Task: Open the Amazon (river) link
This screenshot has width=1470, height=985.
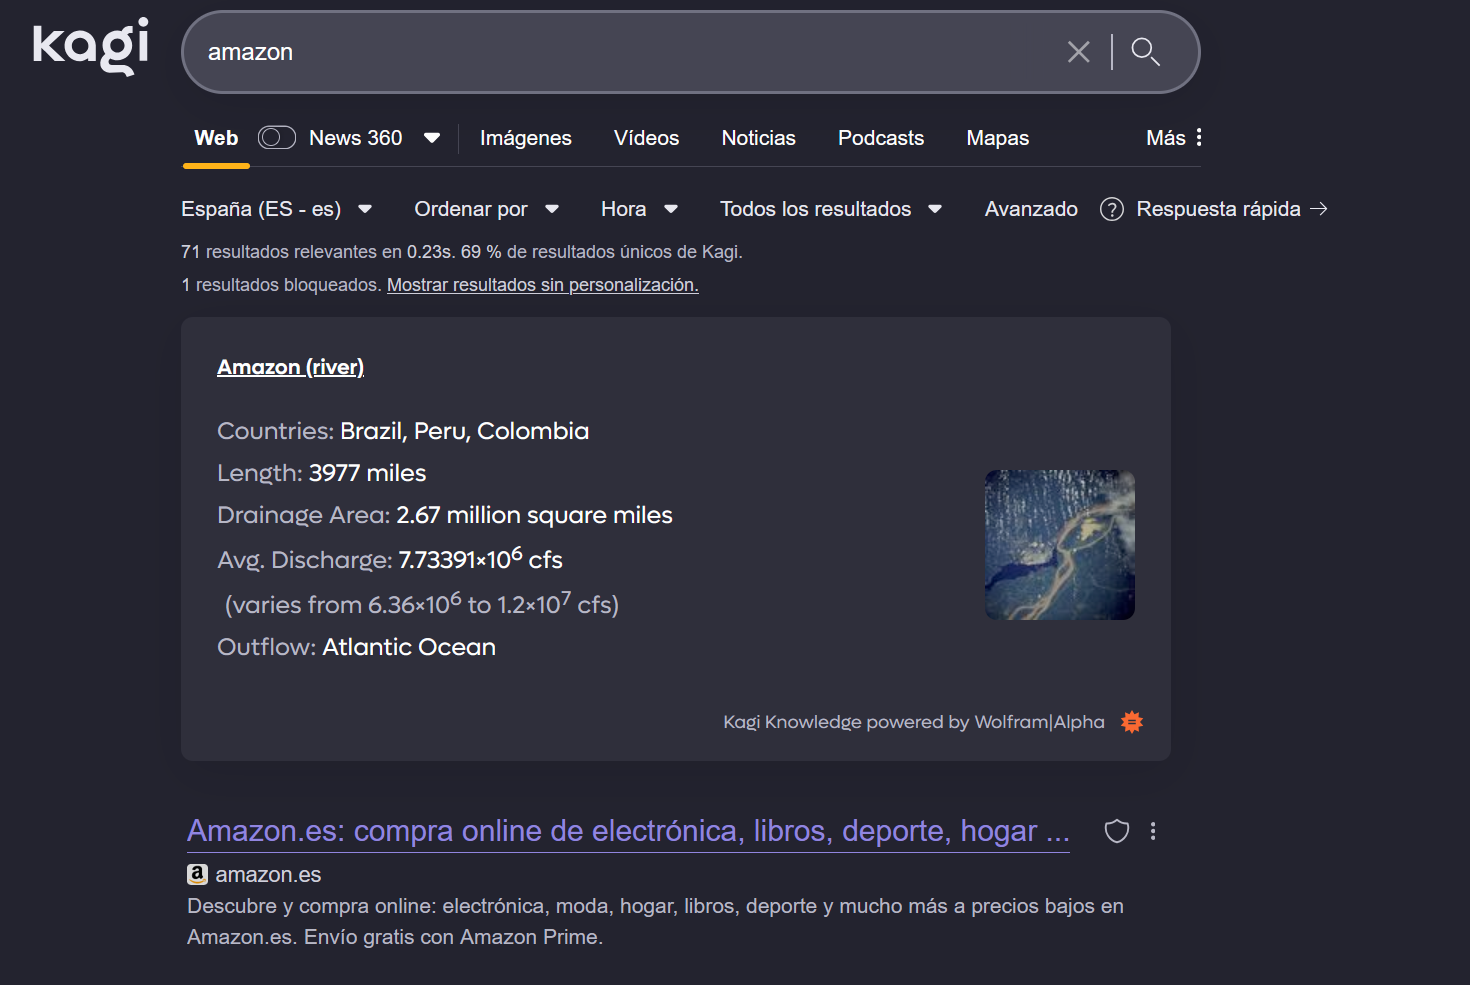Action: 290,367
